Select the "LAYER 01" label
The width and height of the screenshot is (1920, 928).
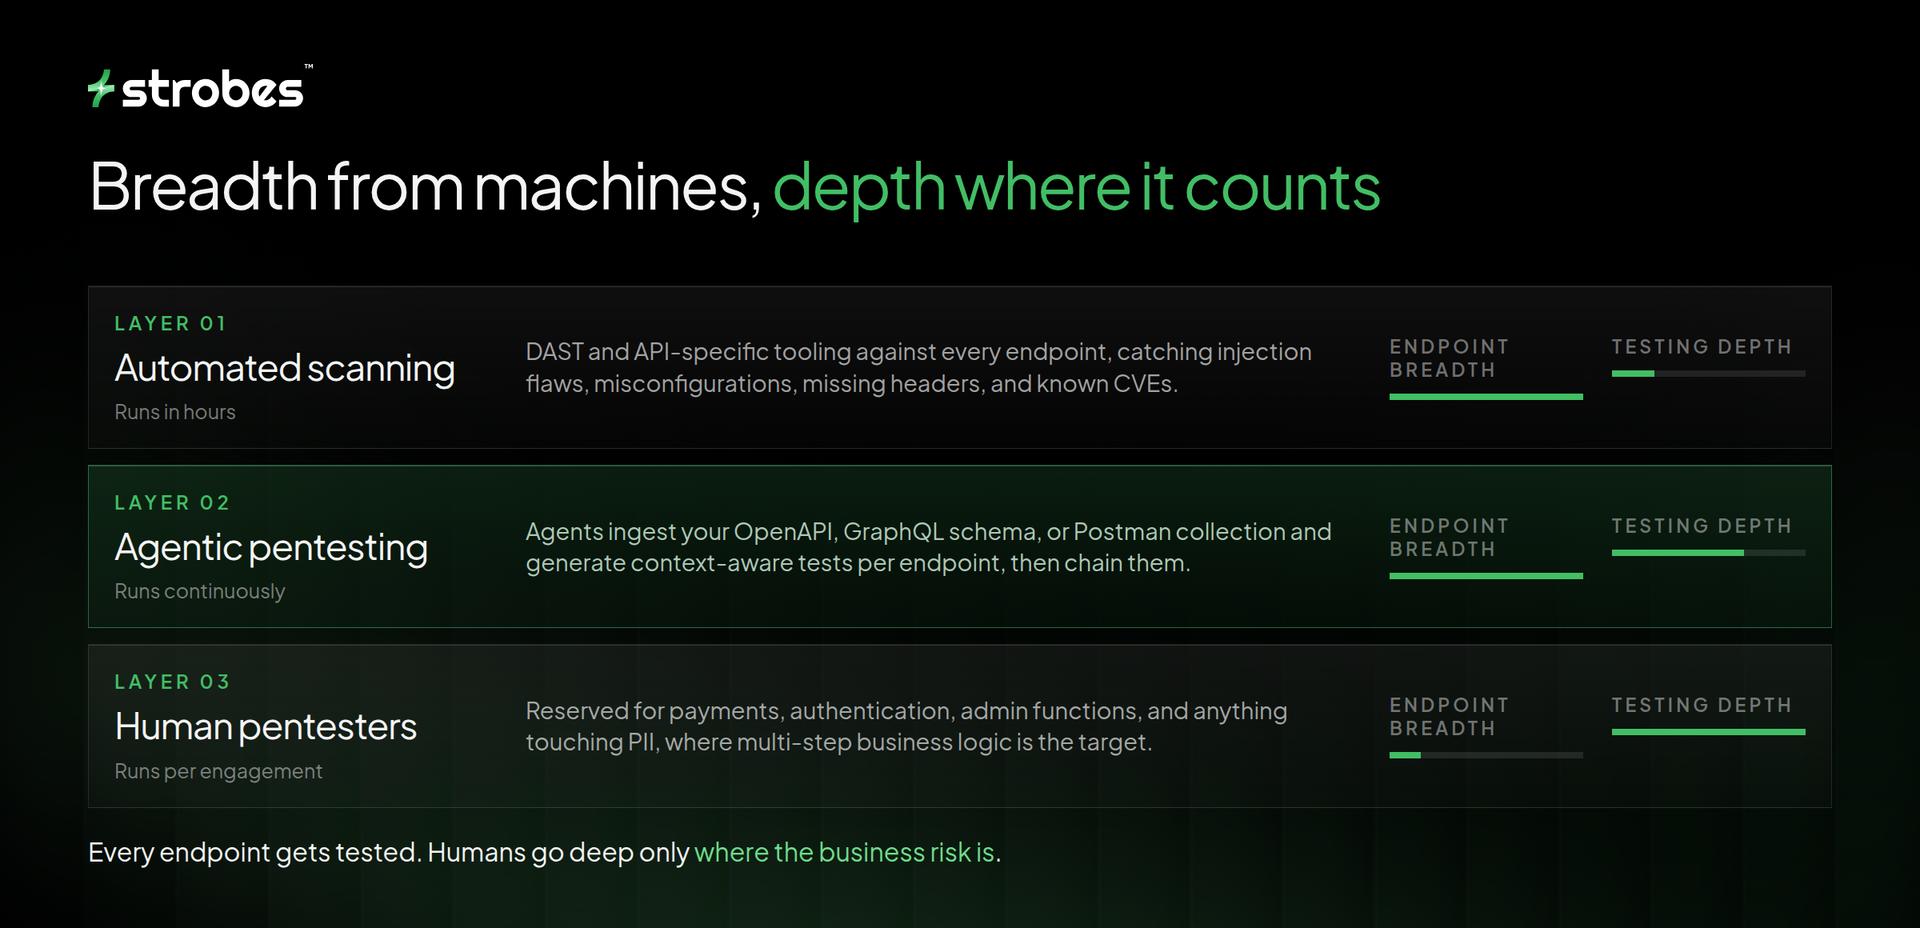[x=171, y=324]
